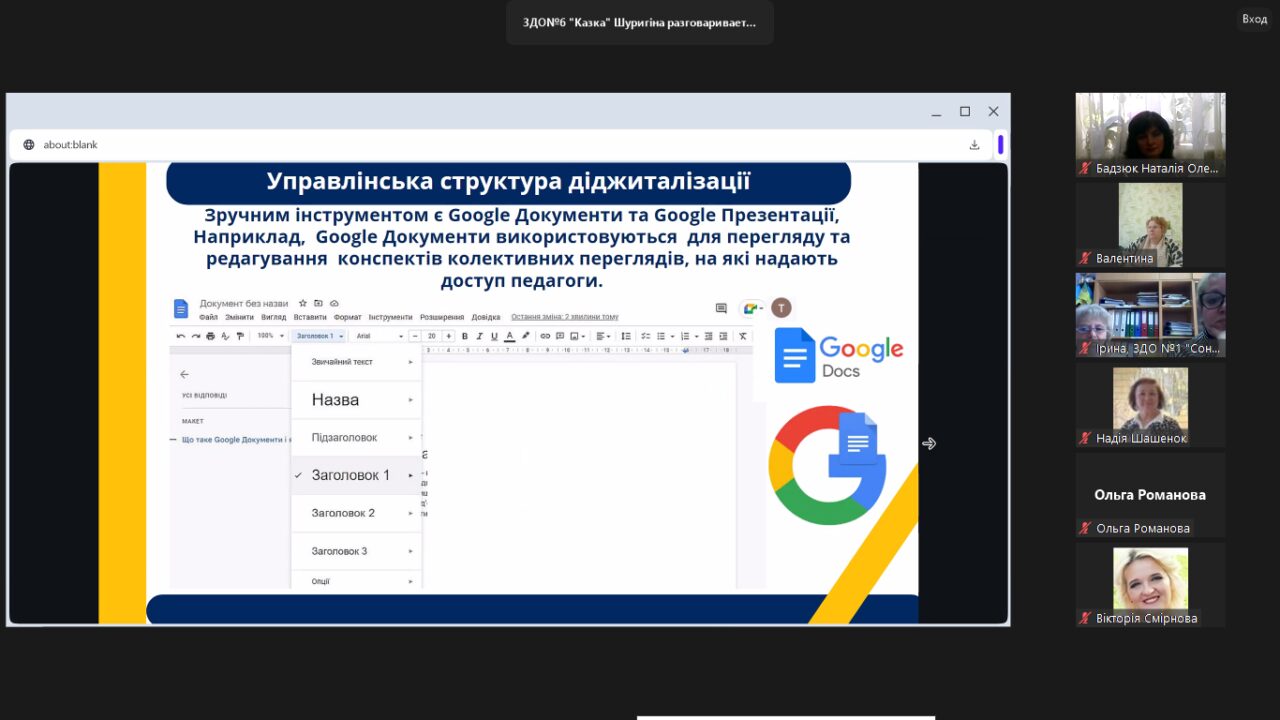Select 'Назва' style option
The height and width of the screenshot is (720, 1280).
tap(357, 400)
